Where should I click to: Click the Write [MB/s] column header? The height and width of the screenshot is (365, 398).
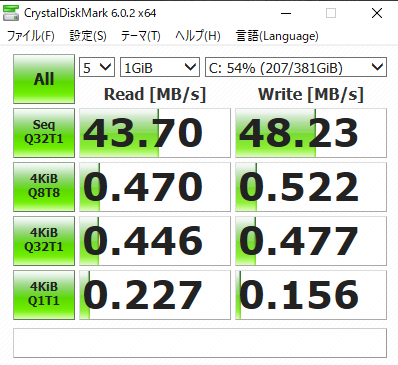311,94
